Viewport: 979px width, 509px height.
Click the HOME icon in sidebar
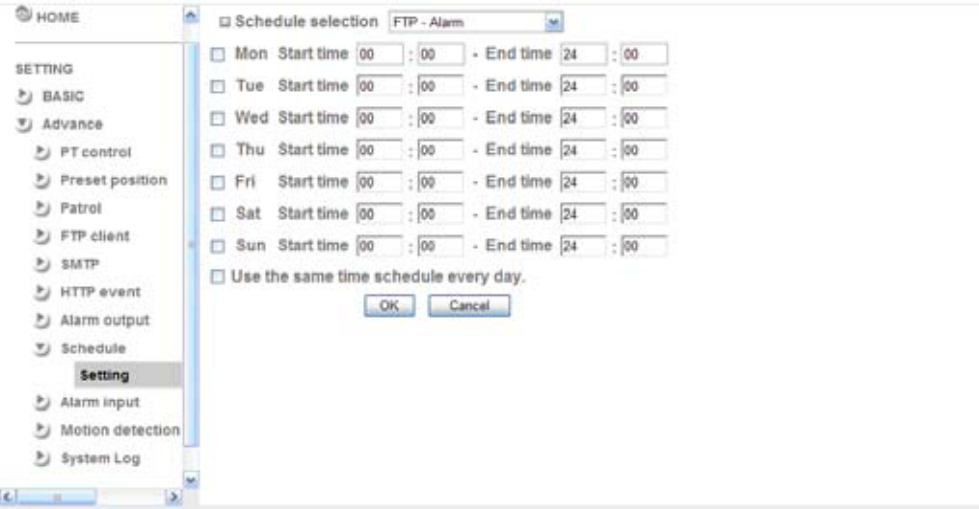pyautogui.click(x=24, y=15)
